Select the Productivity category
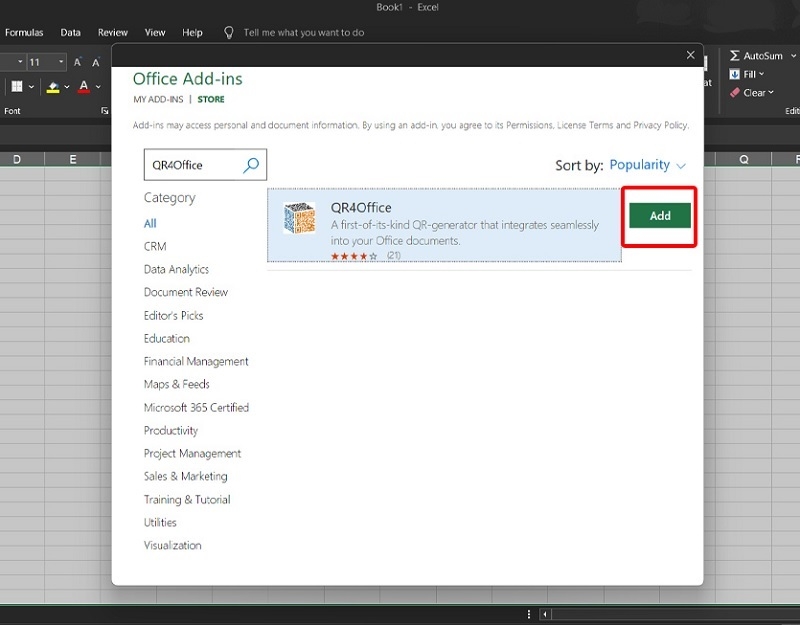Screen dimensions: 800x625 click(171, 431)
